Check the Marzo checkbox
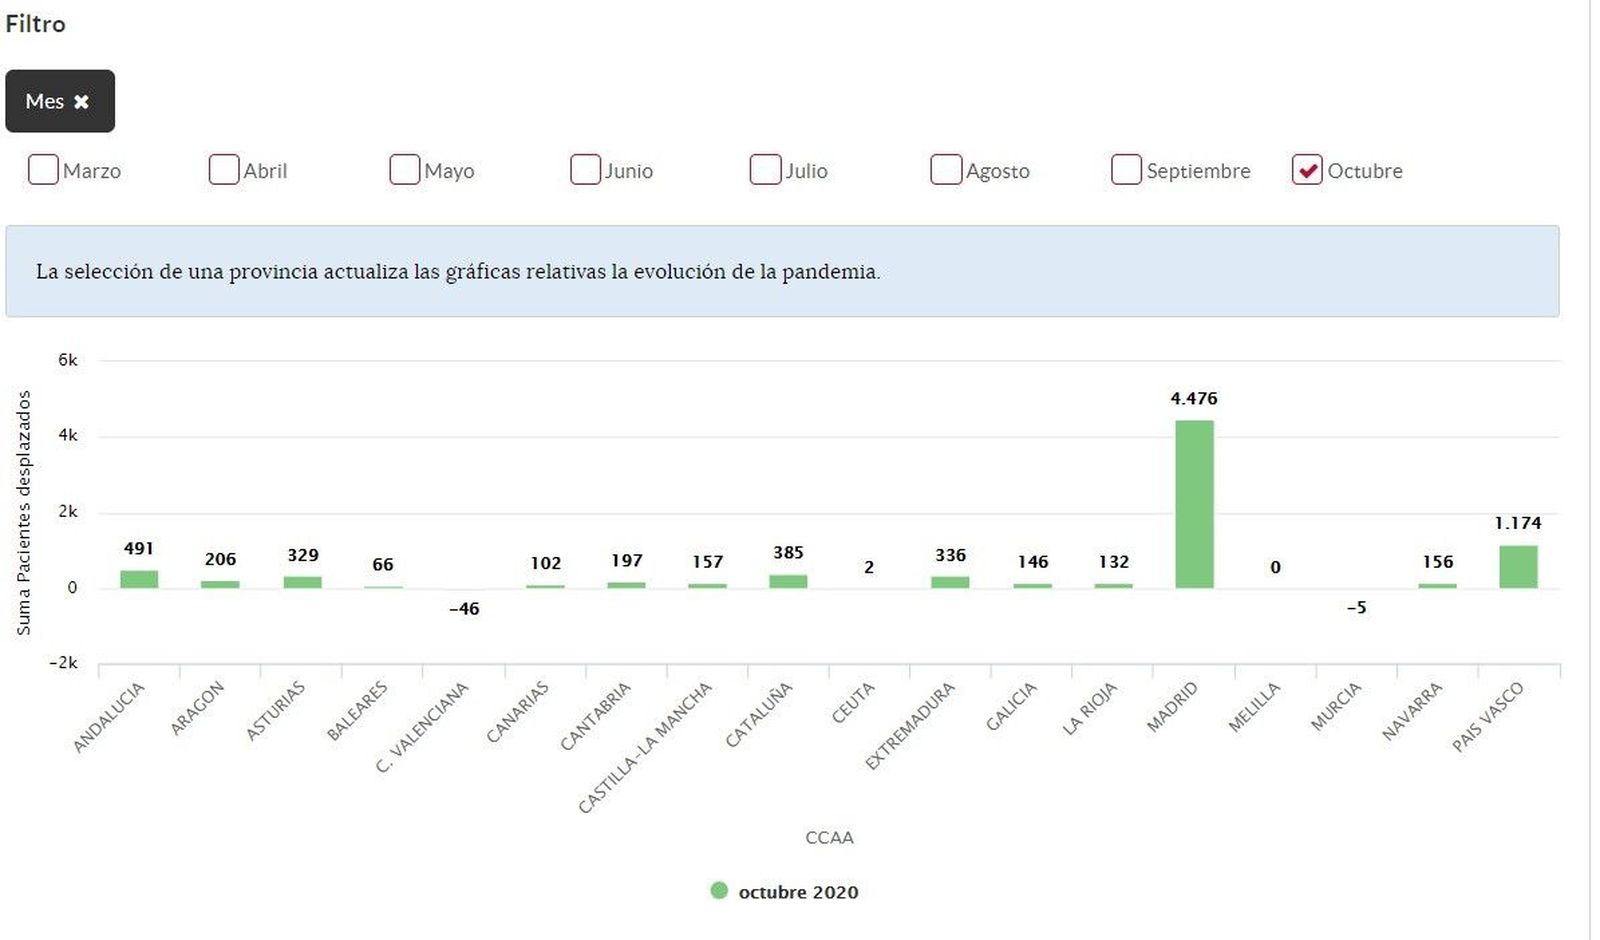This screenshot has height=940, width=1600. coord(43,170)
